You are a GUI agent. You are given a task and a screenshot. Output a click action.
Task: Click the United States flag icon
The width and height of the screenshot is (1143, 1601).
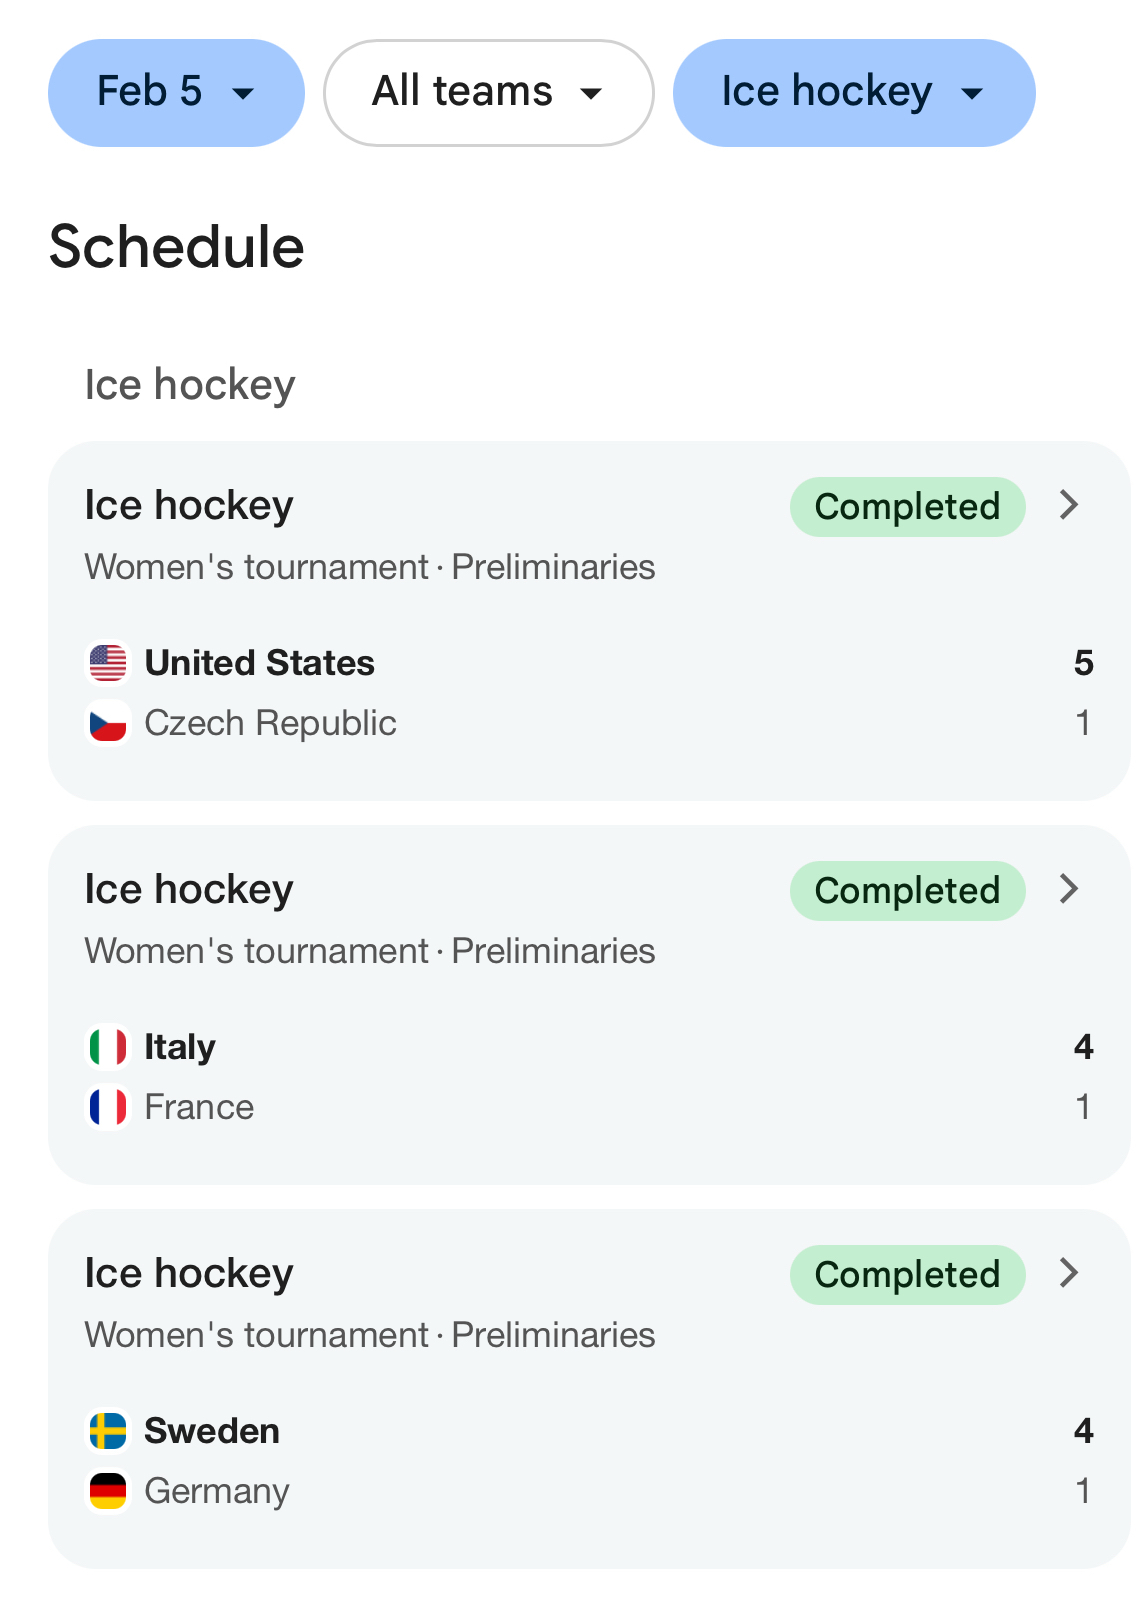[108, 663]
